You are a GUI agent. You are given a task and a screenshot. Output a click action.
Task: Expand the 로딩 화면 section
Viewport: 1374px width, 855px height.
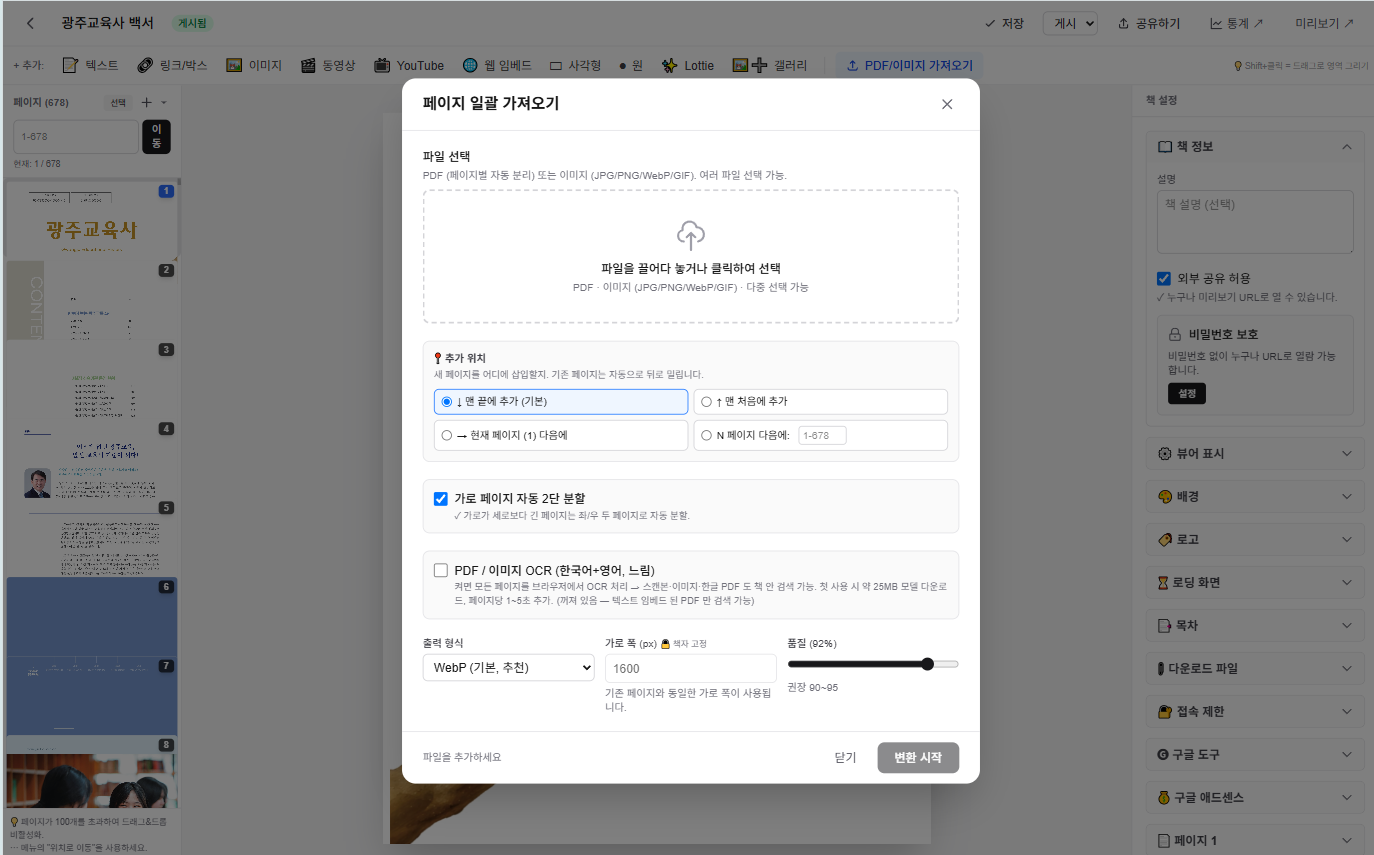pos(1254,582)
